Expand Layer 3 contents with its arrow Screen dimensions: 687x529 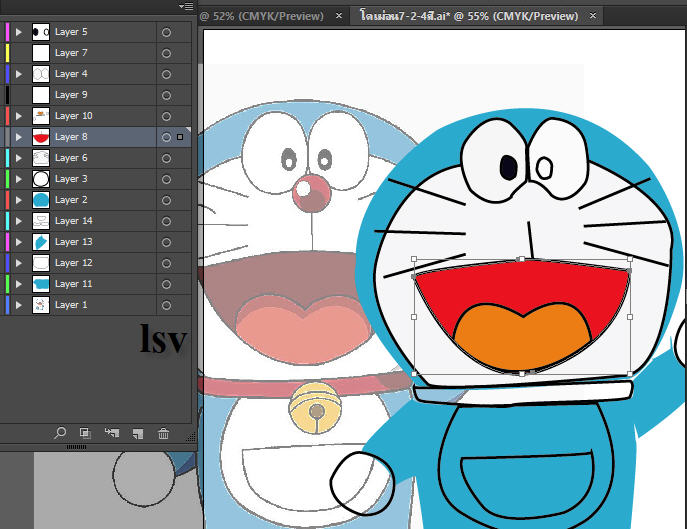pos(19,179)
